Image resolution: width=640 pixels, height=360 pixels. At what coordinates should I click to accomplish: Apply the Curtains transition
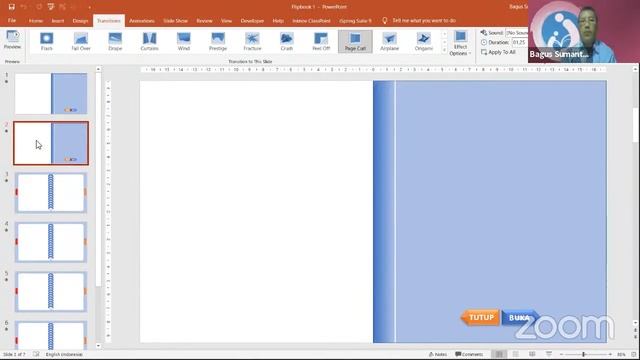point(149,41)
